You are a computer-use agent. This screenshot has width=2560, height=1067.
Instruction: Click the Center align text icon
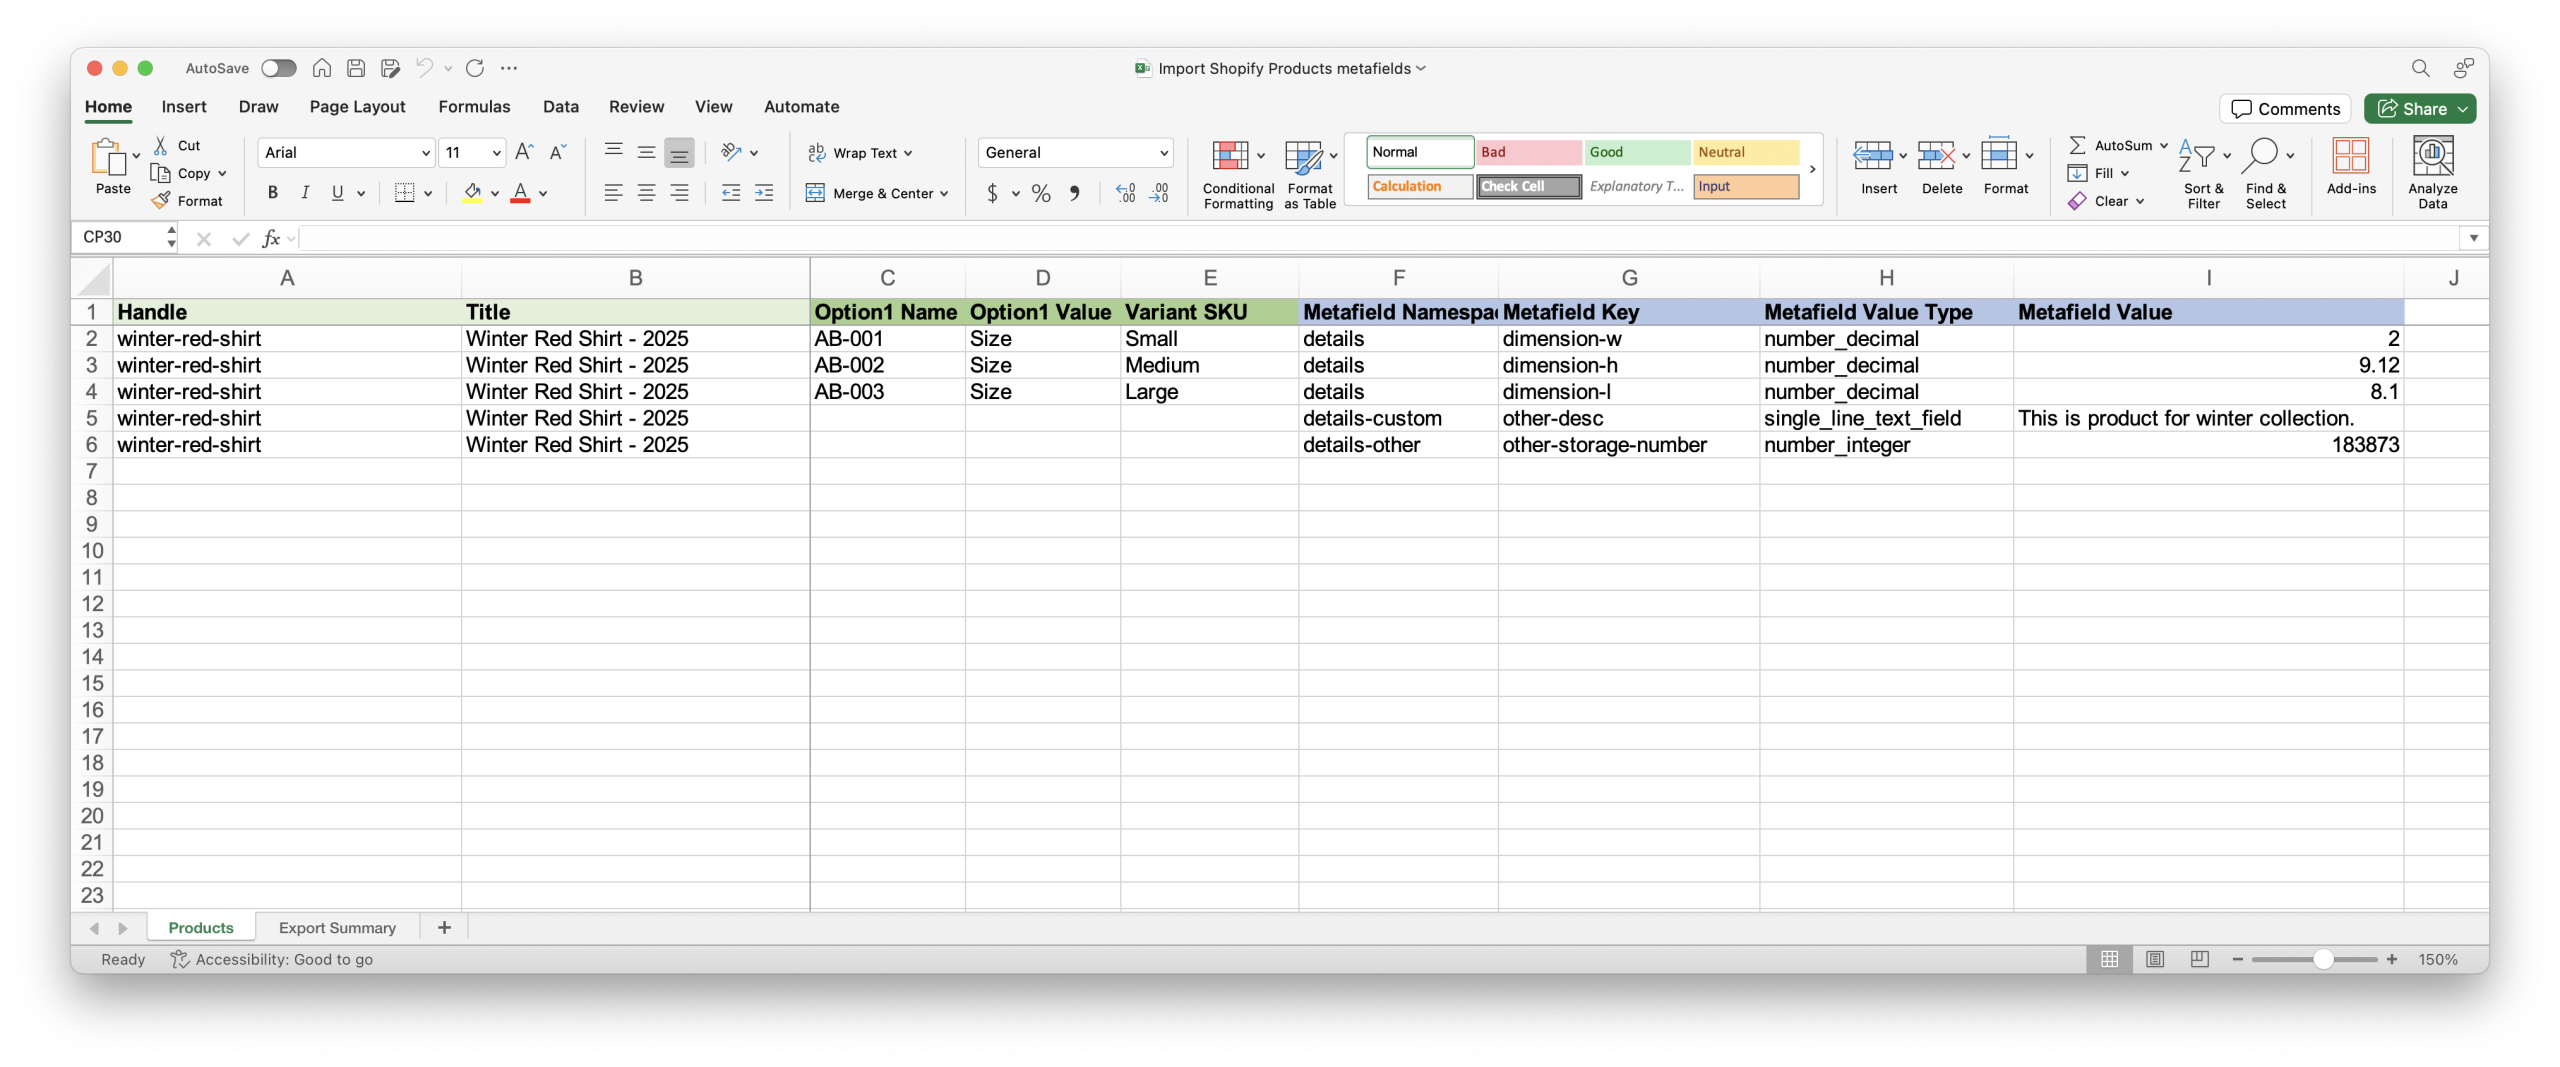click(646, 193)
